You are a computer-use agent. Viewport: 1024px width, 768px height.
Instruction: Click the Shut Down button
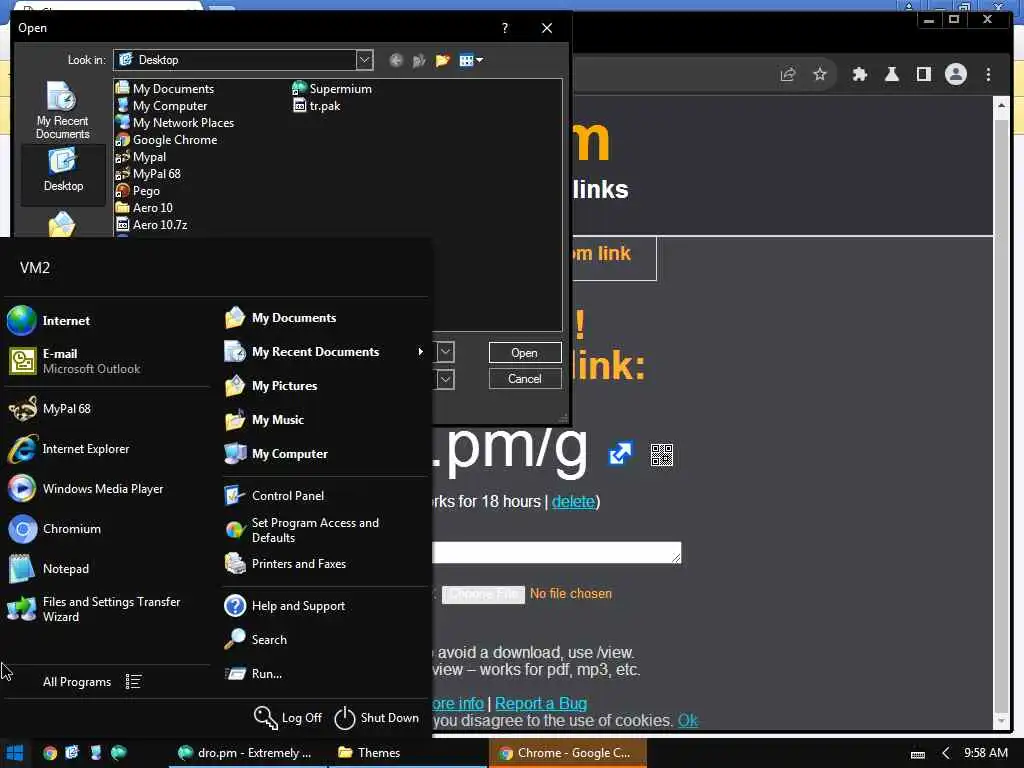point(377,718)
